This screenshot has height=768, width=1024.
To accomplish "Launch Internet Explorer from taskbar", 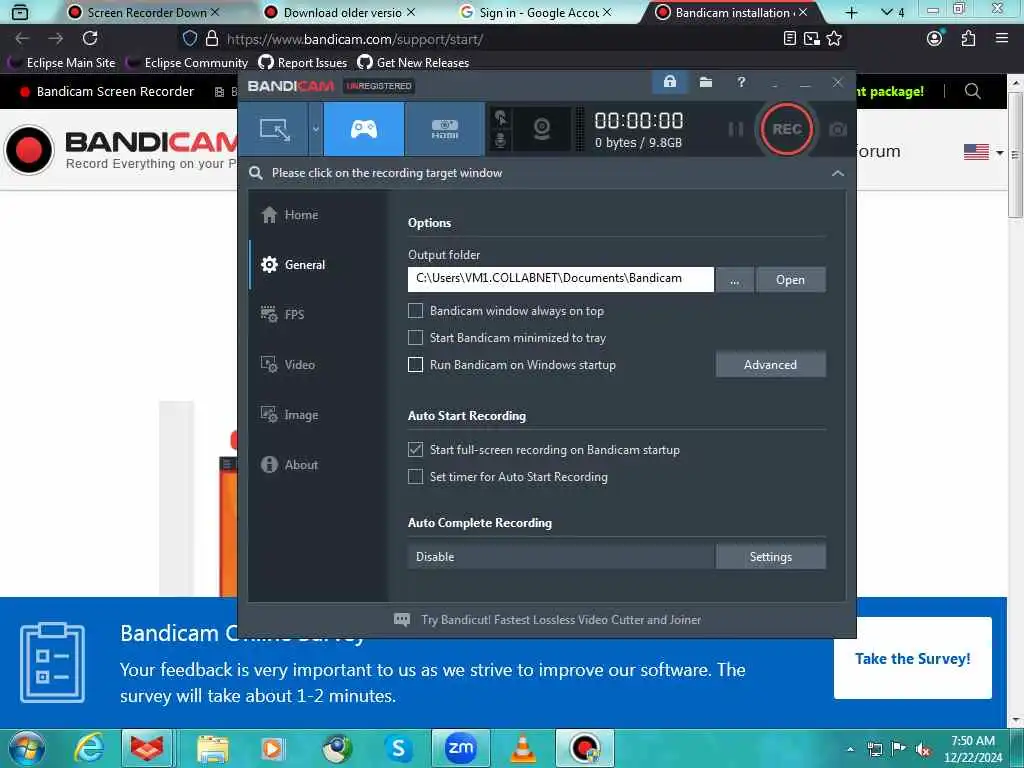I will click(89, 748).
